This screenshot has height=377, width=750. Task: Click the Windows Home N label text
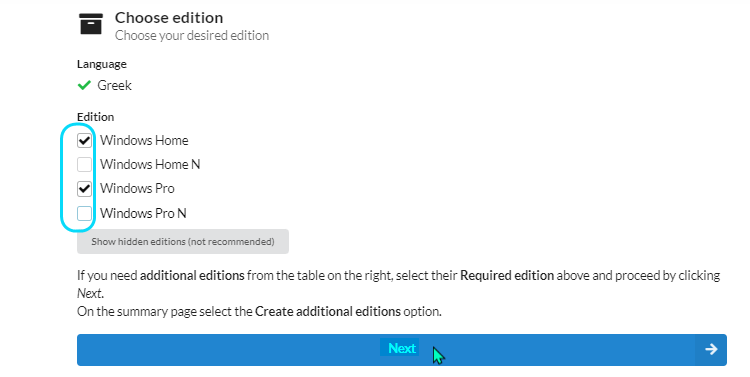coord(150,164)
